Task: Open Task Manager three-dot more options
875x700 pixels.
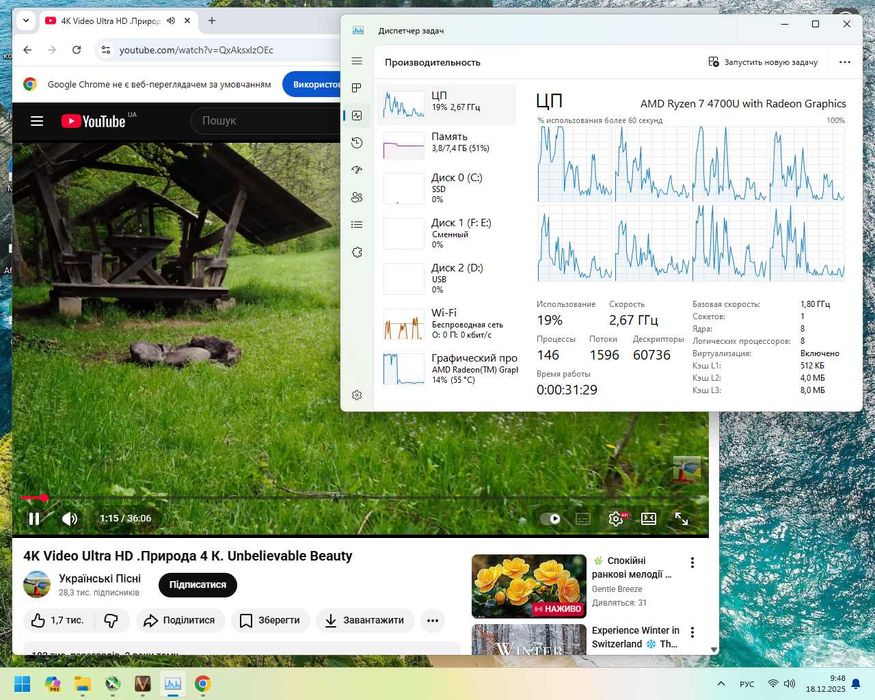Action: point(845,62)
